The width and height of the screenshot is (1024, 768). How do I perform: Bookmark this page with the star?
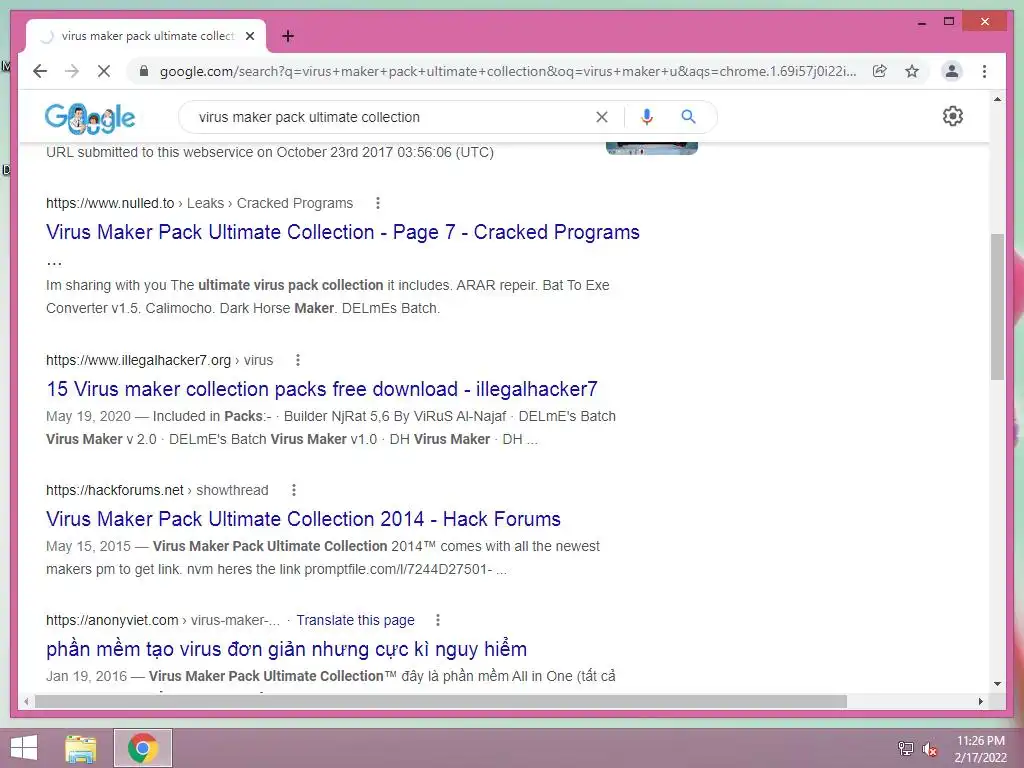912,71
